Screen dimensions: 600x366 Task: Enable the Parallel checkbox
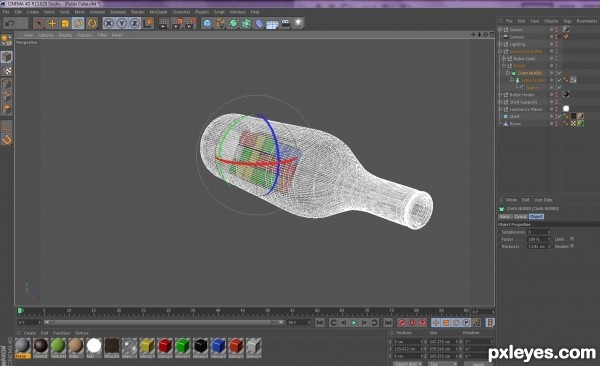572,246
